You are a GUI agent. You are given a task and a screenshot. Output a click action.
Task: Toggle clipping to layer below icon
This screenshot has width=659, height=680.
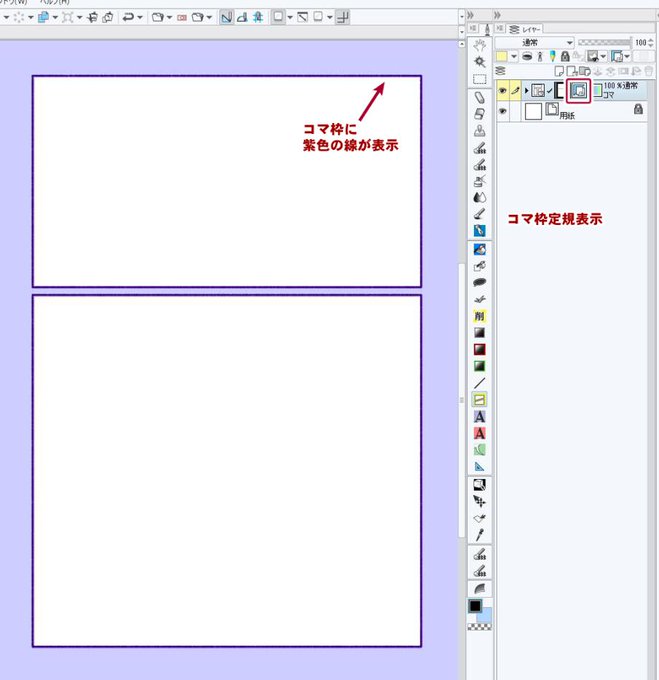click(x=527, y=56)
